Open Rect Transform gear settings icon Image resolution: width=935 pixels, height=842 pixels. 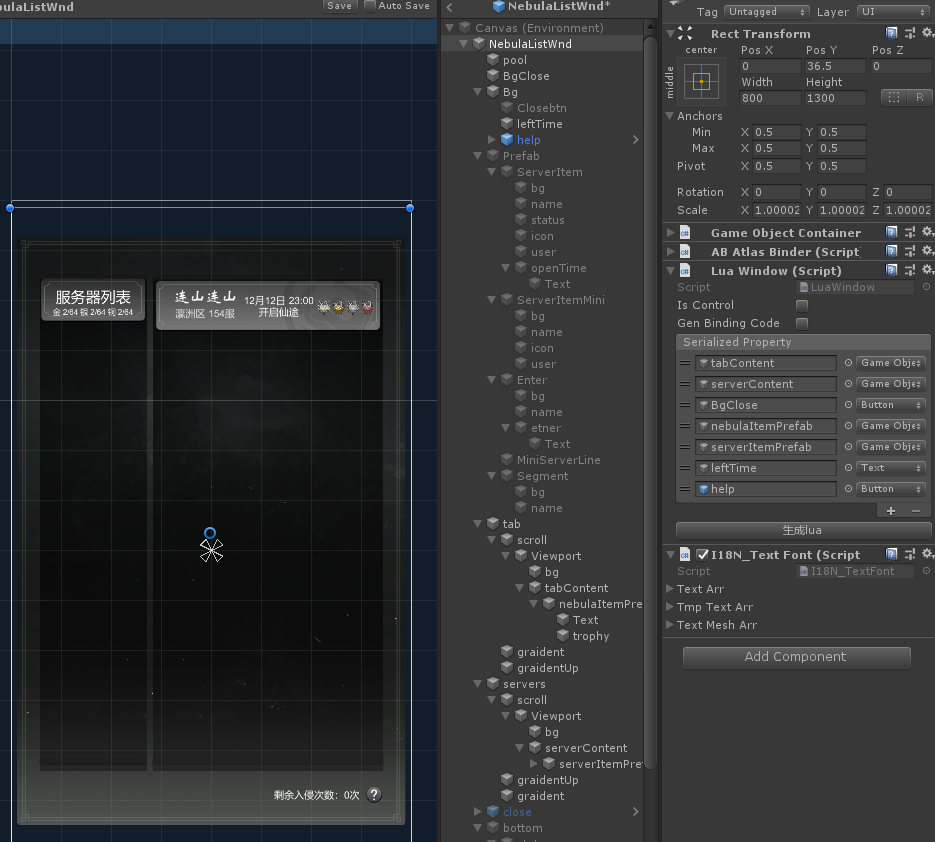[928, 33]
